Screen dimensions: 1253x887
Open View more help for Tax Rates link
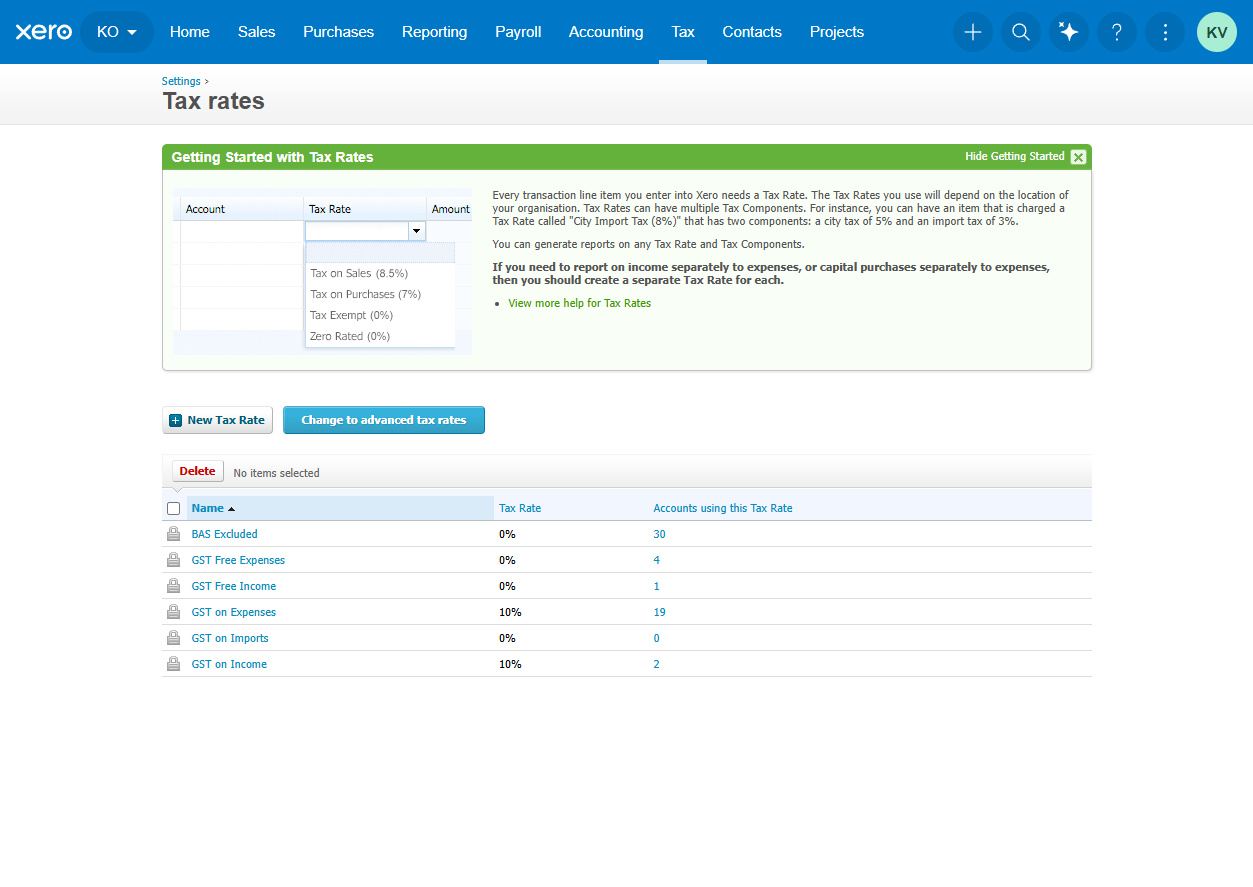[x=579, y=303]
